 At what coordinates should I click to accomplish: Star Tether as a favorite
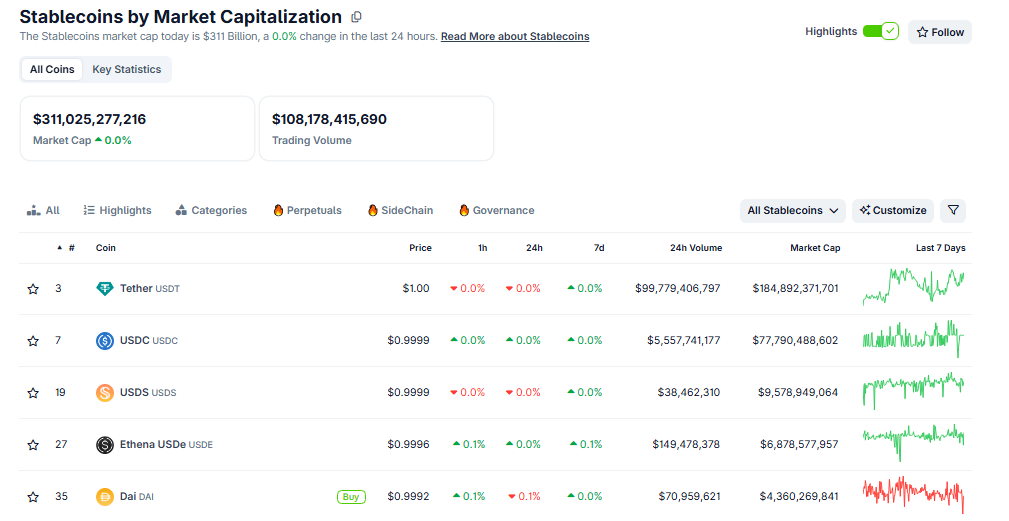tap(33, 289)
